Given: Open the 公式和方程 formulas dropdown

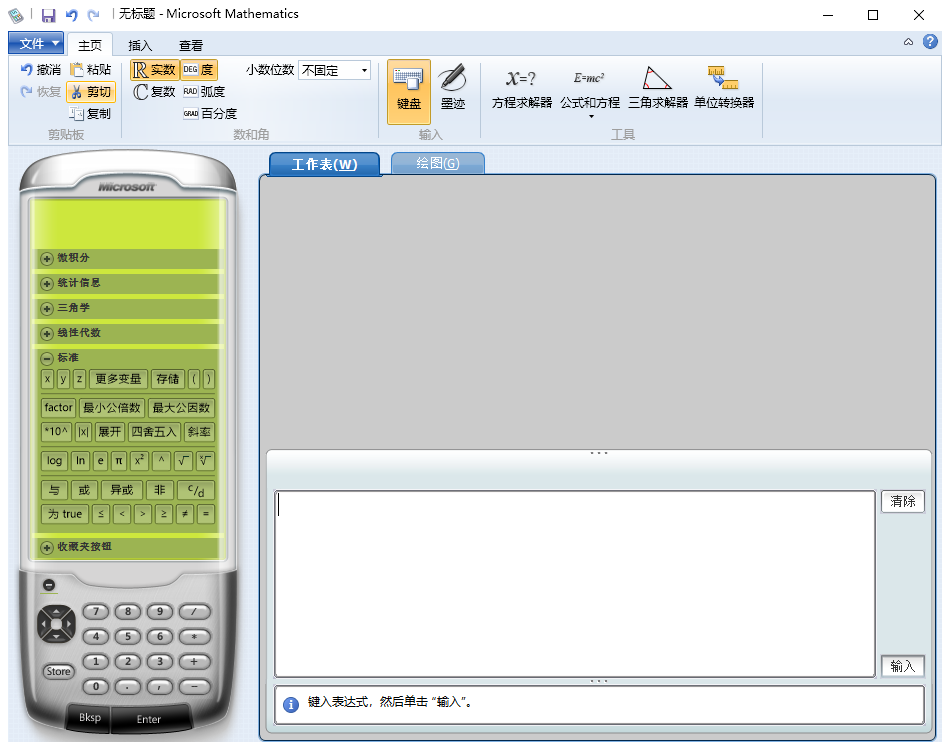Looking at the screenshot, I should (590, 91).
